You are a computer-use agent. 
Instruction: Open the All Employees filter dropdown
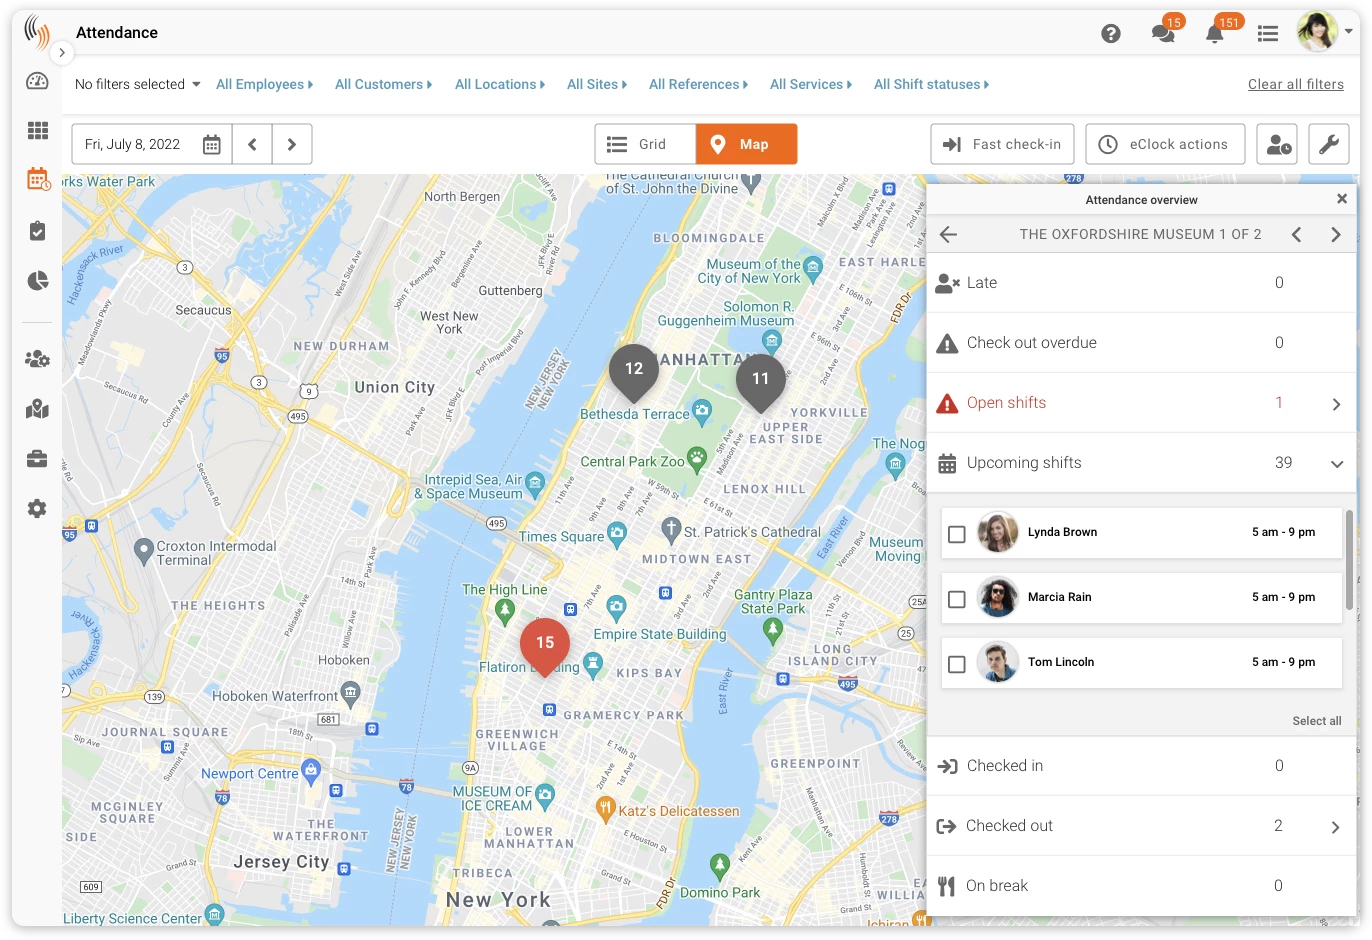pyautogui.click(x=265, y=84)
